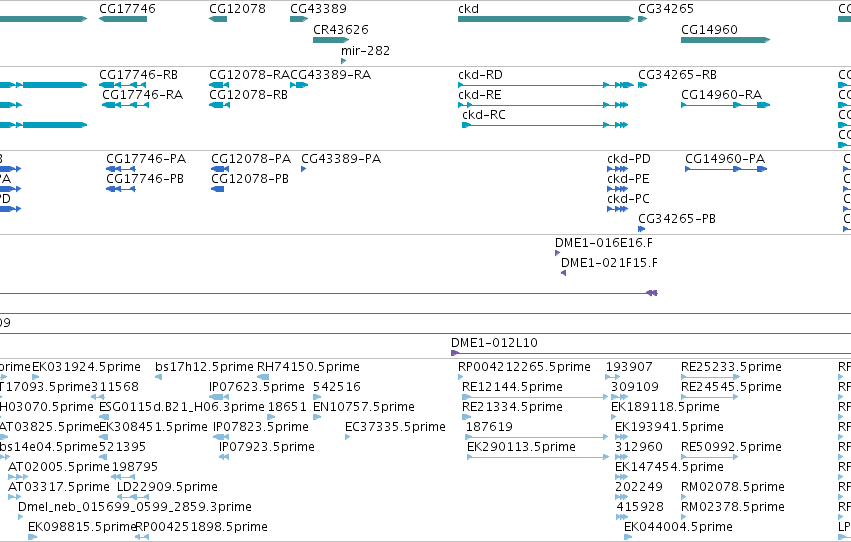Select transcript CG17746-RA
Screen dimensions: 851x542
[125, 105]
